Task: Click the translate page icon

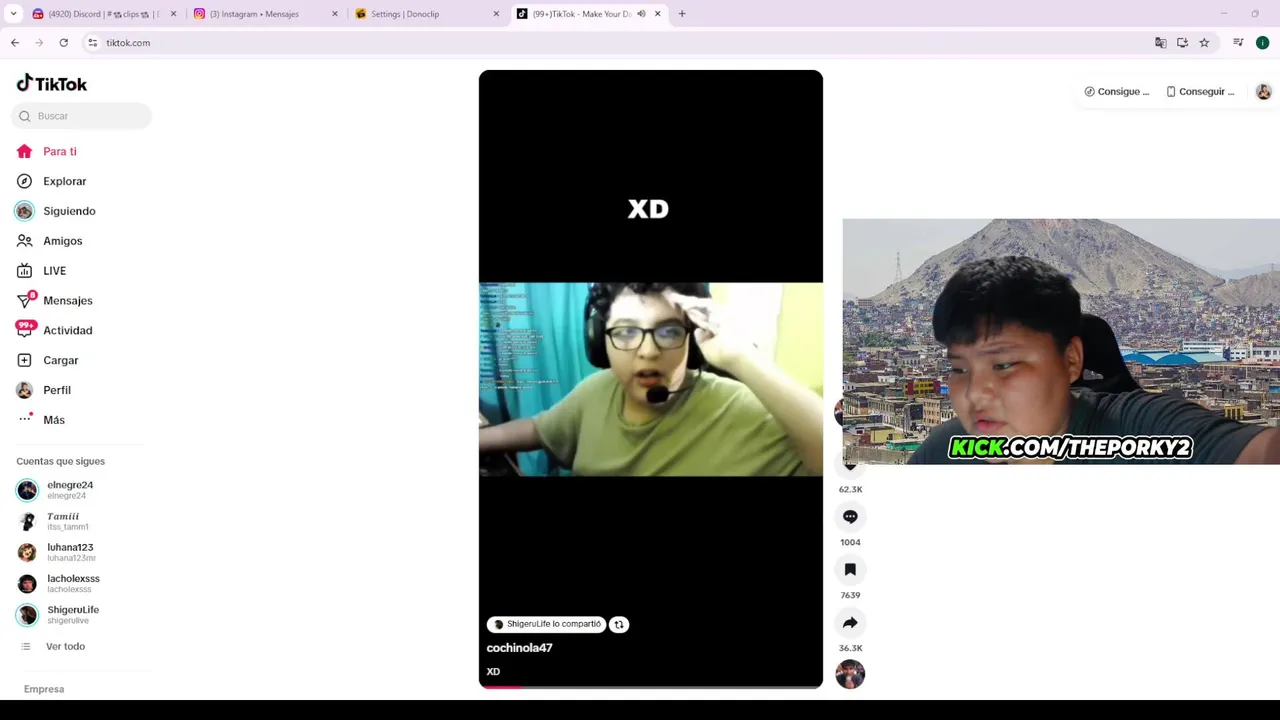Action: pos(1160,43)
